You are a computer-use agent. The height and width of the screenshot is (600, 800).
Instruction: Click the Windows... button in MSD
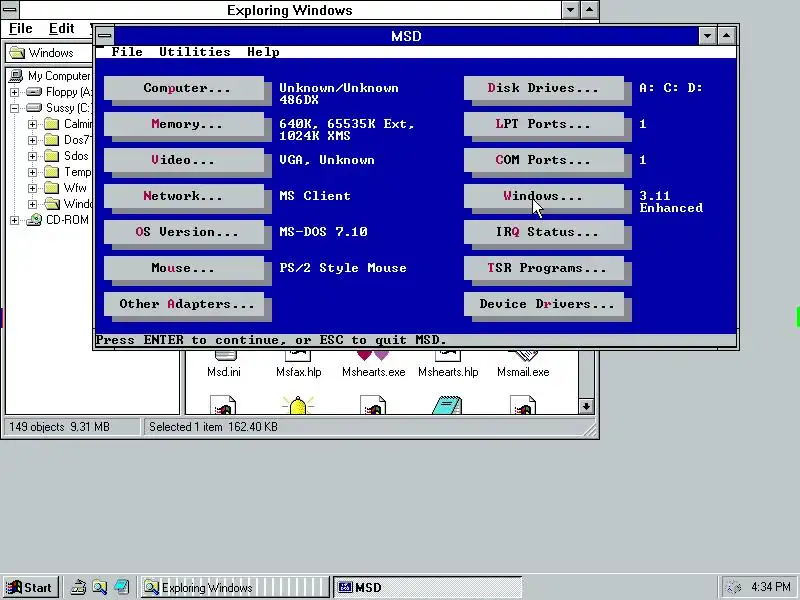(x=544, y=196)
